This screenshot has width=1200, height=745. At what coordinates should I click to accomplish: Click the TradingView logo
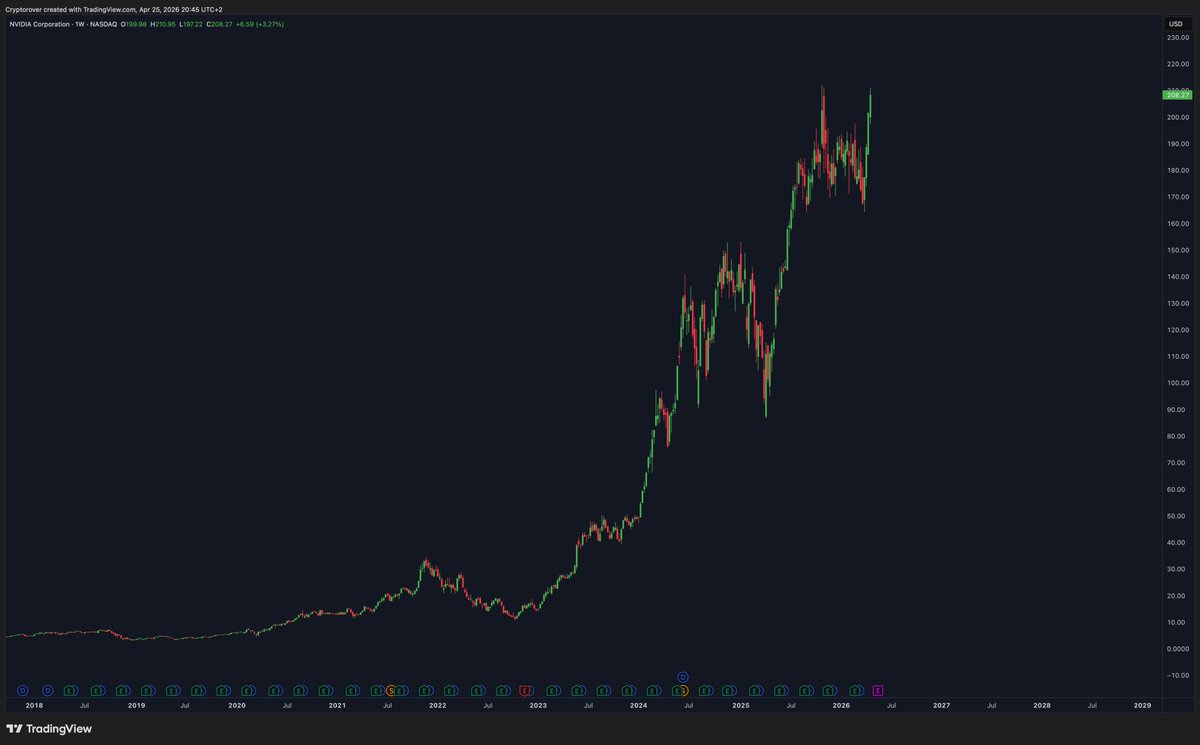click(47, 729)
